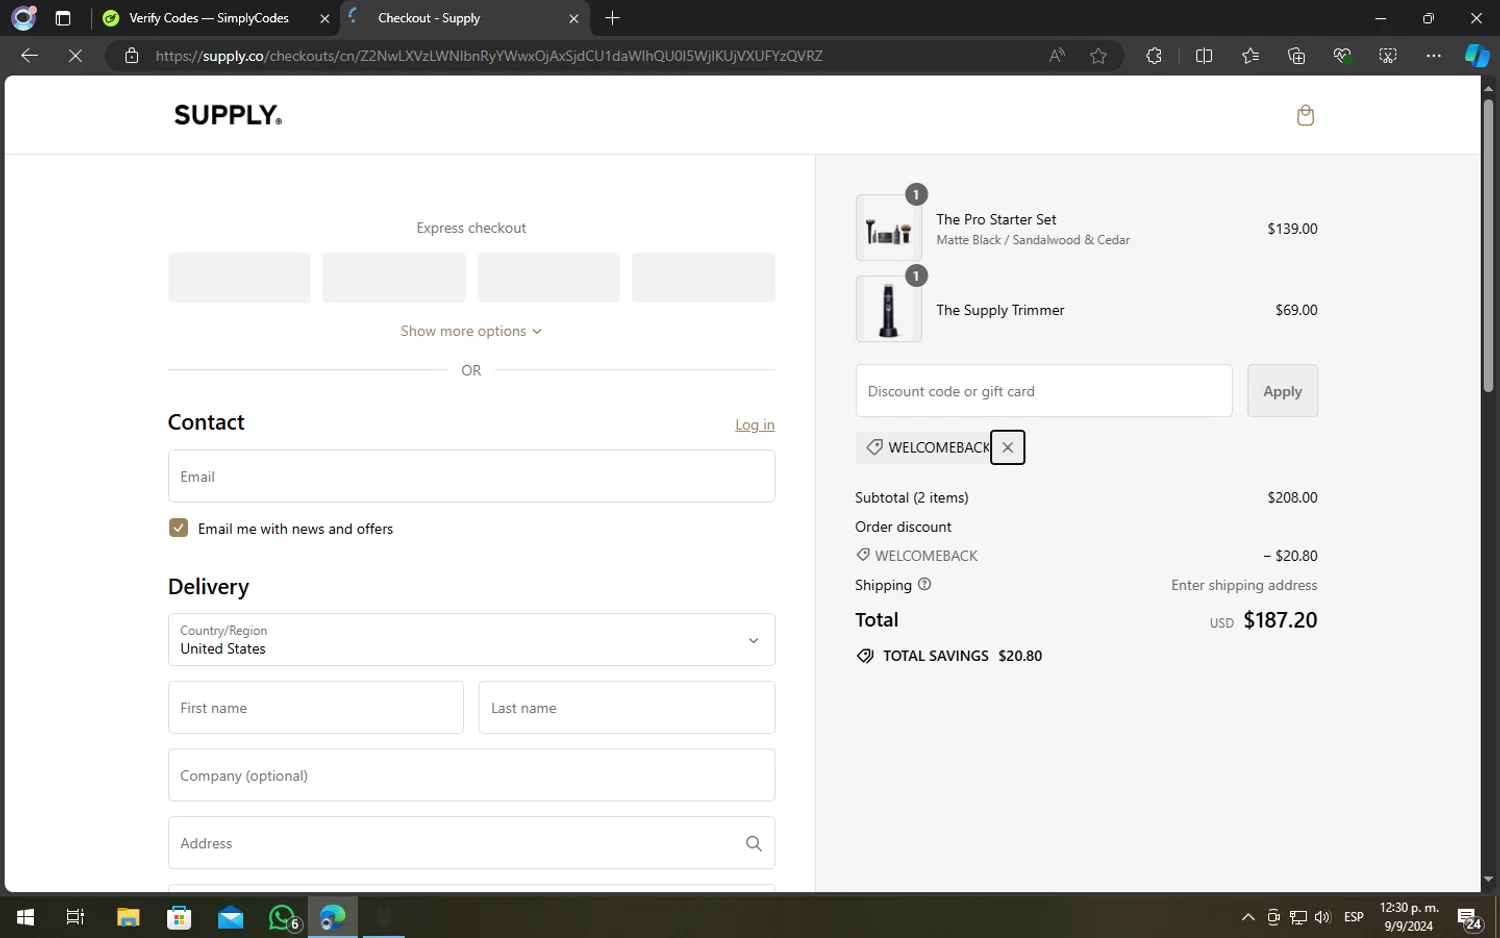Click the scrollbar down arrow
Viewport: 1500px width, 938px height.
tap(1488, 880)
